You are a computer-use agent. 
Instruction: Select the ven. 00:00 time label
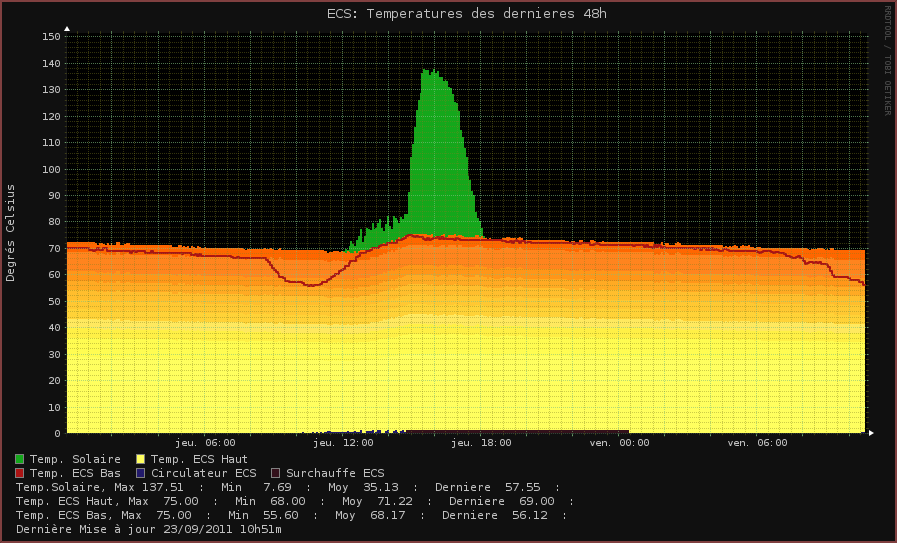[619, 442]
